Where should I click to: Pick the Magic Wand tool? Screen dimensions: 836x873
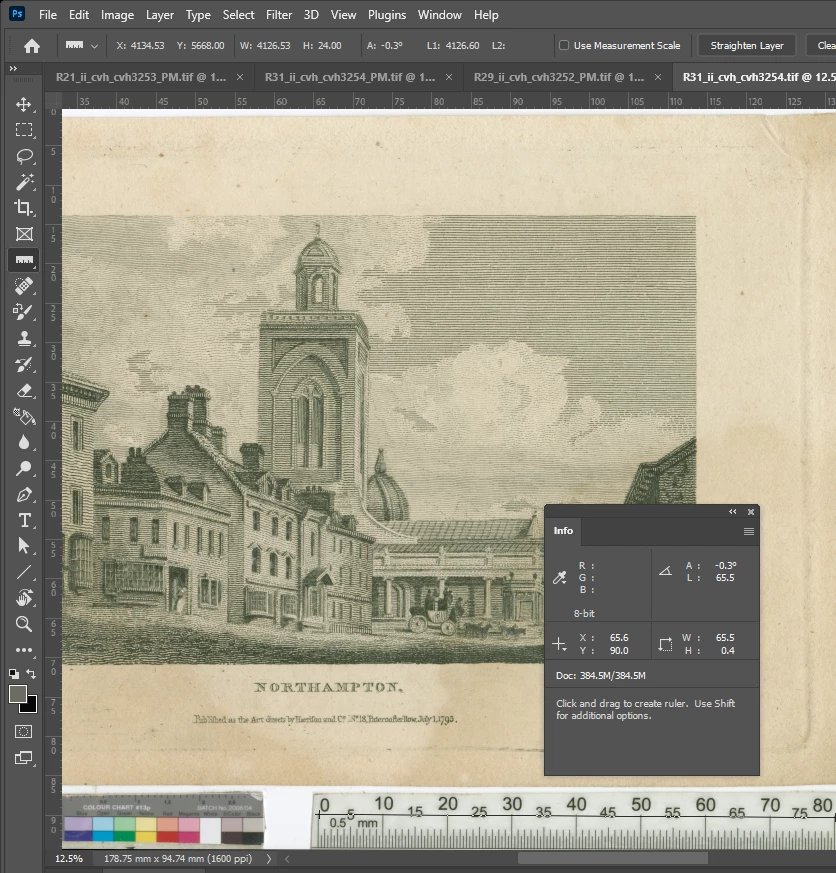click(24, 182)
